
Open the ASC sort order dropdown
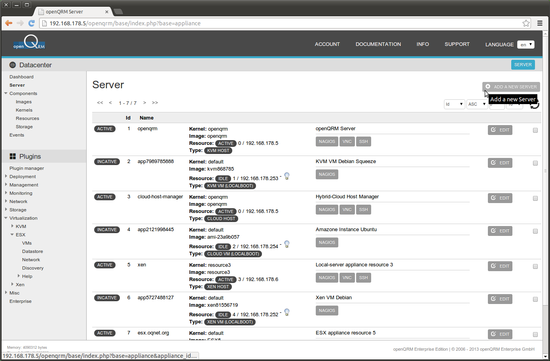pos(477,104)
